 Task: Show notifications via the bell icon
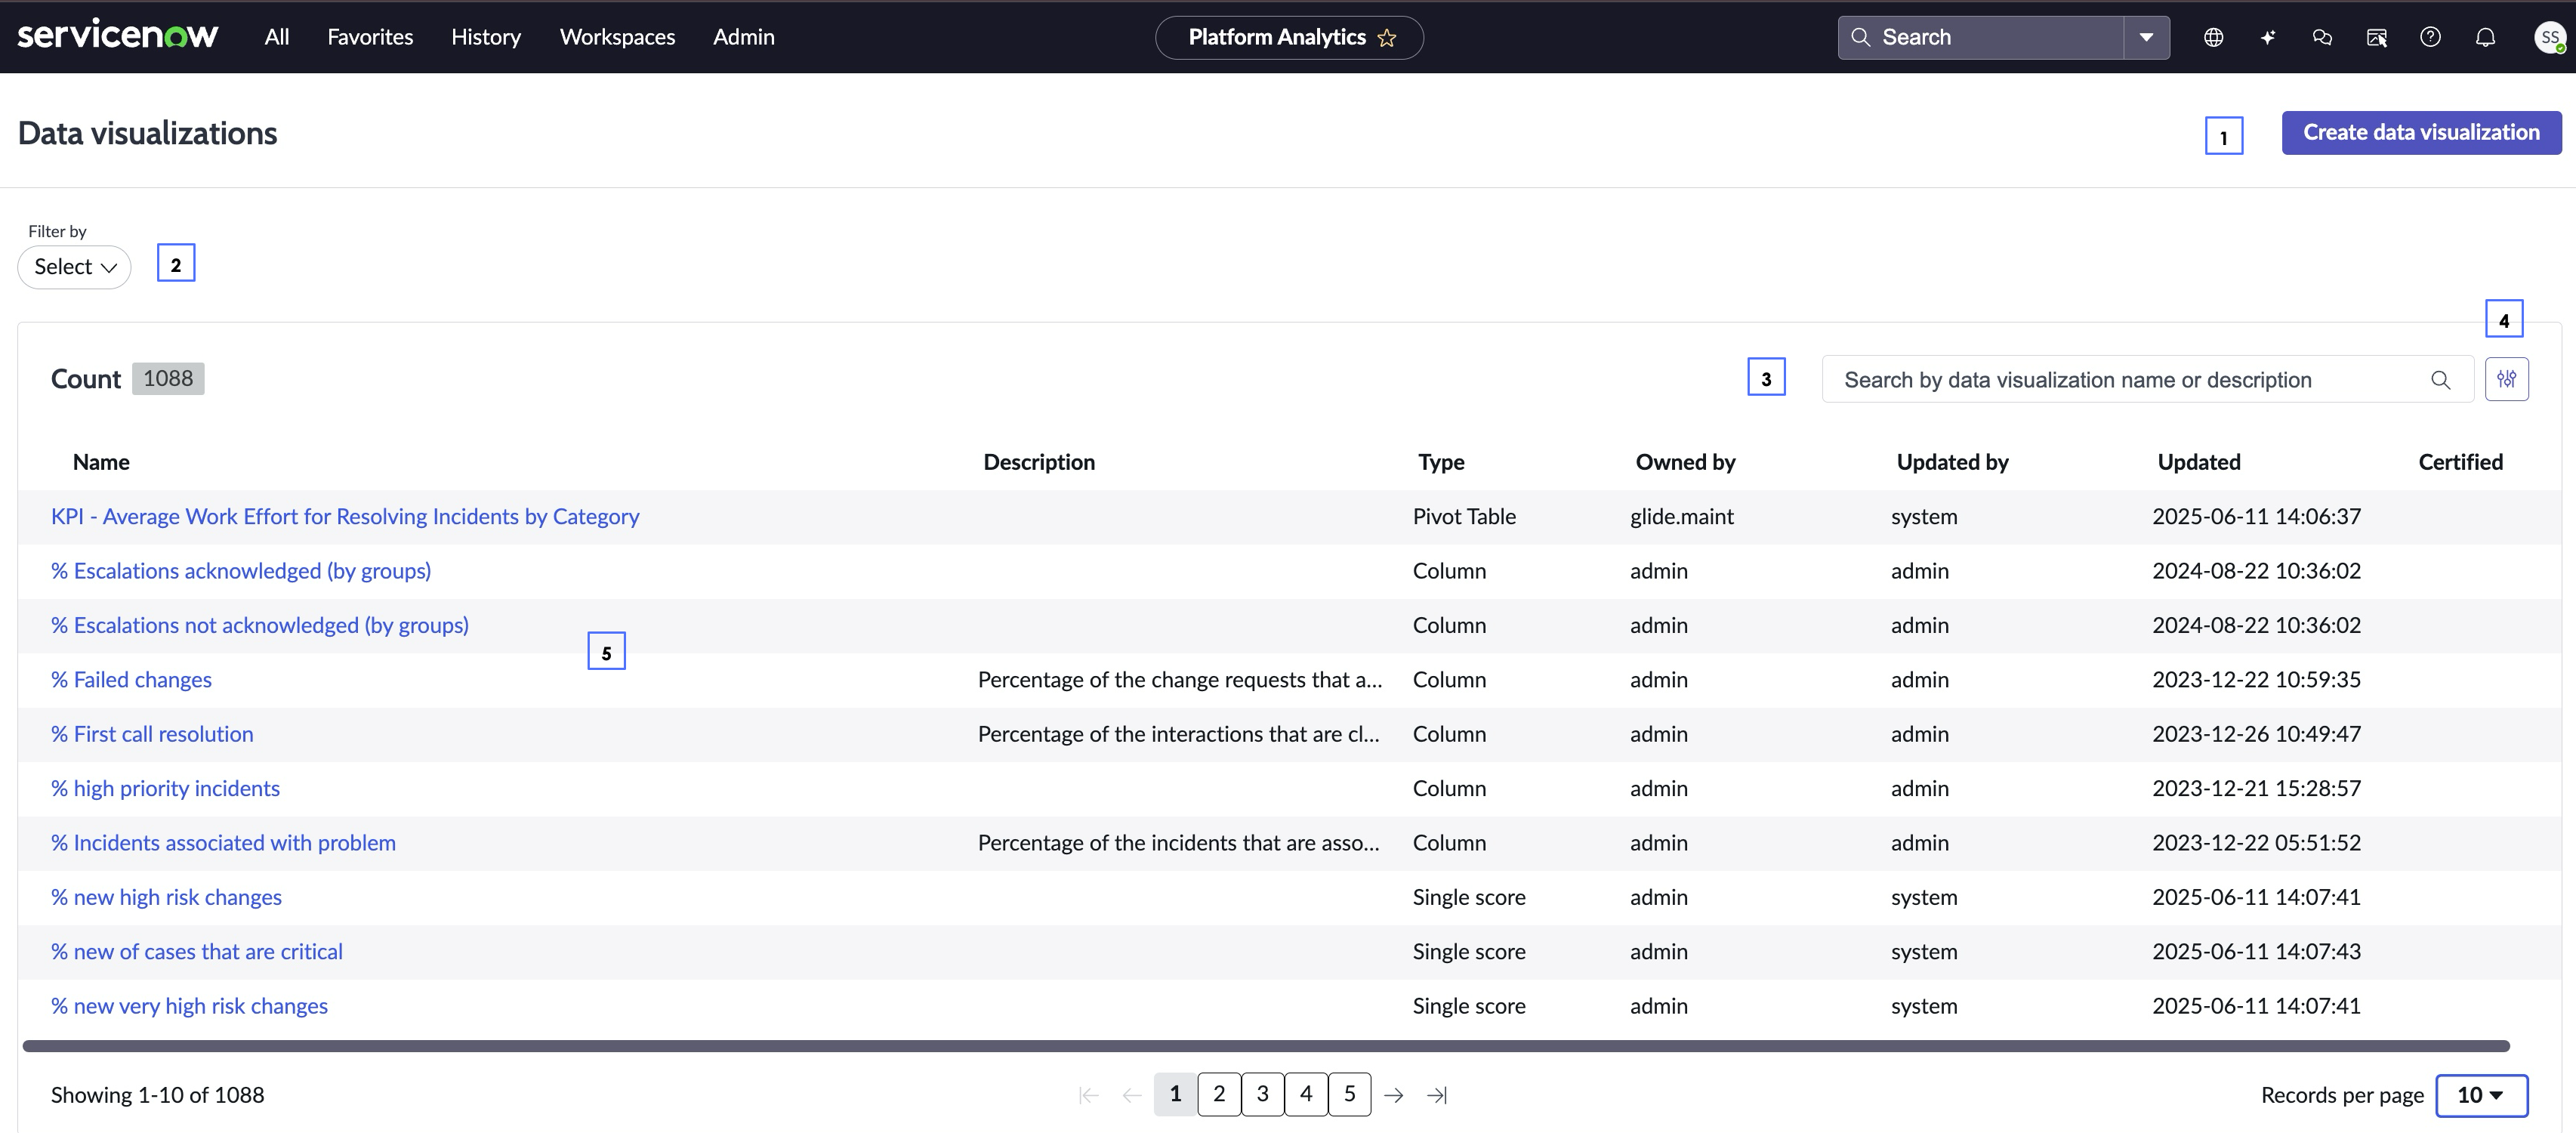click(2486, 37)
